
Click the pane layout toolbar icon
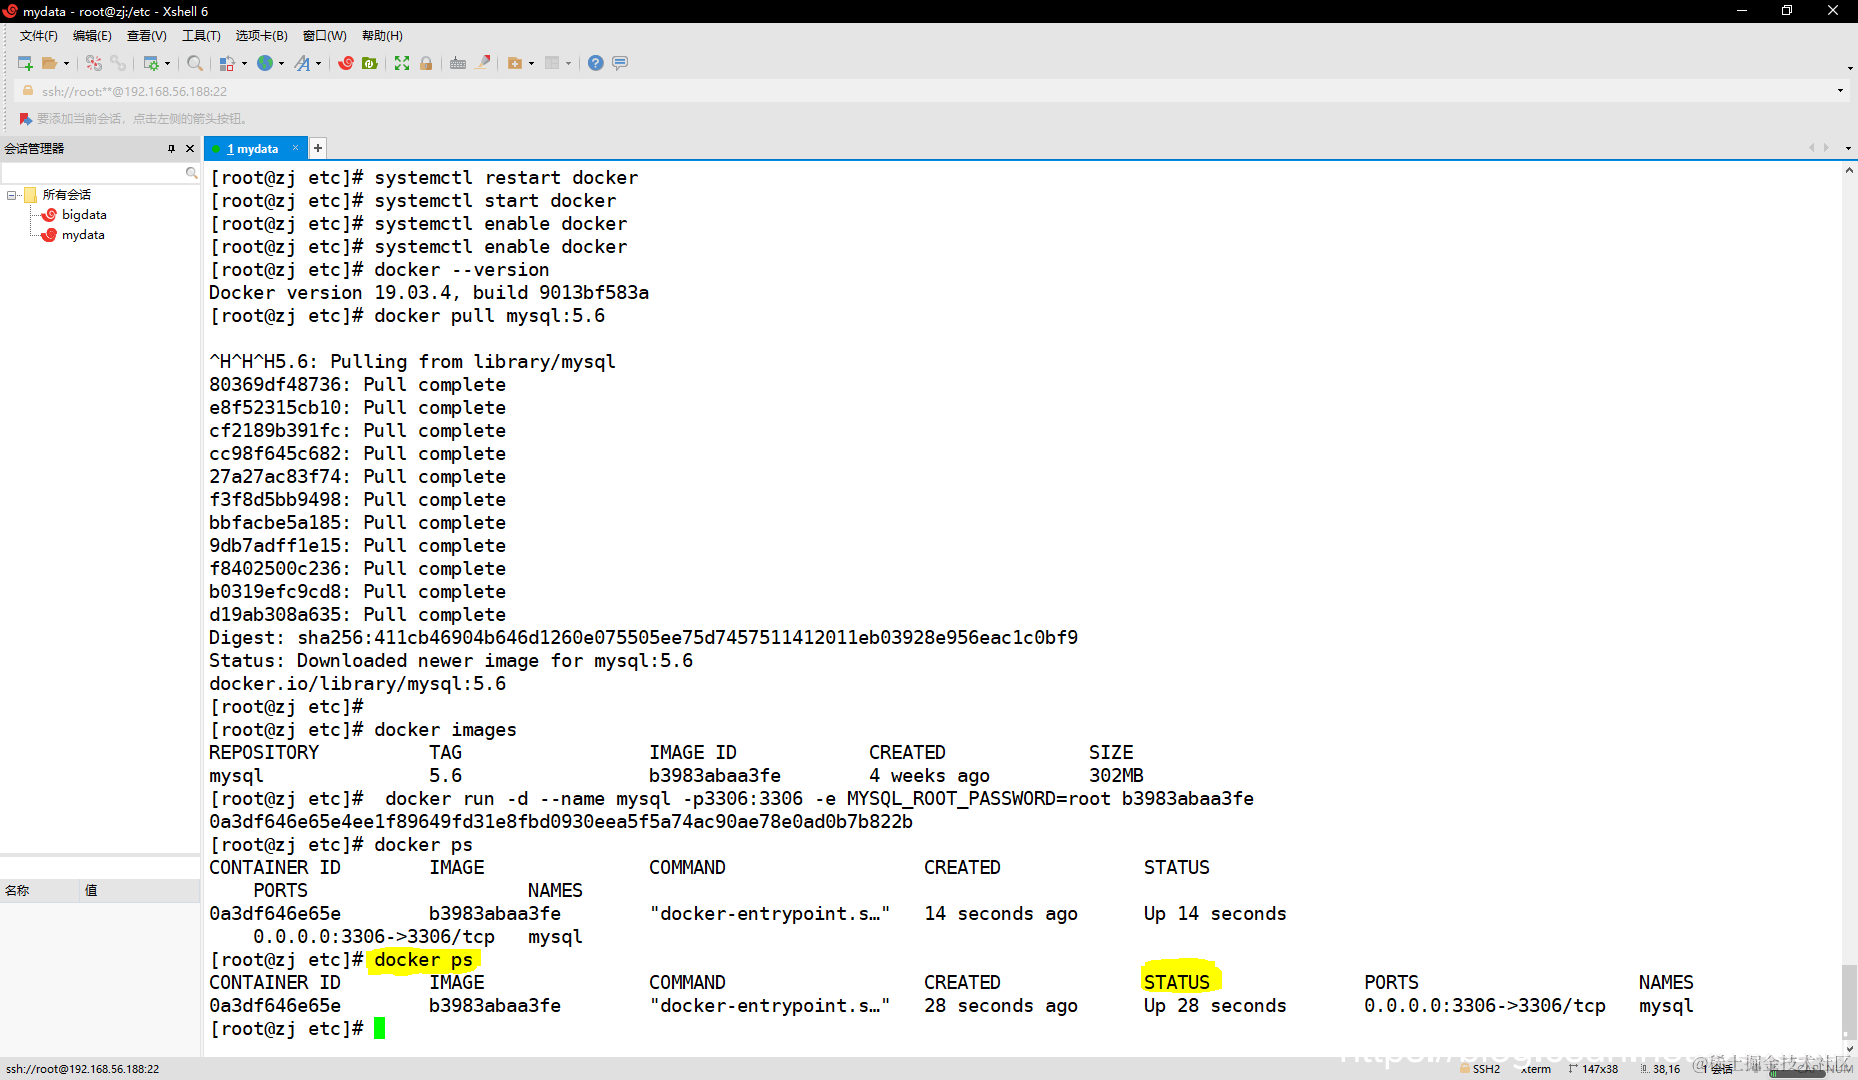click(x=552, y=63)
